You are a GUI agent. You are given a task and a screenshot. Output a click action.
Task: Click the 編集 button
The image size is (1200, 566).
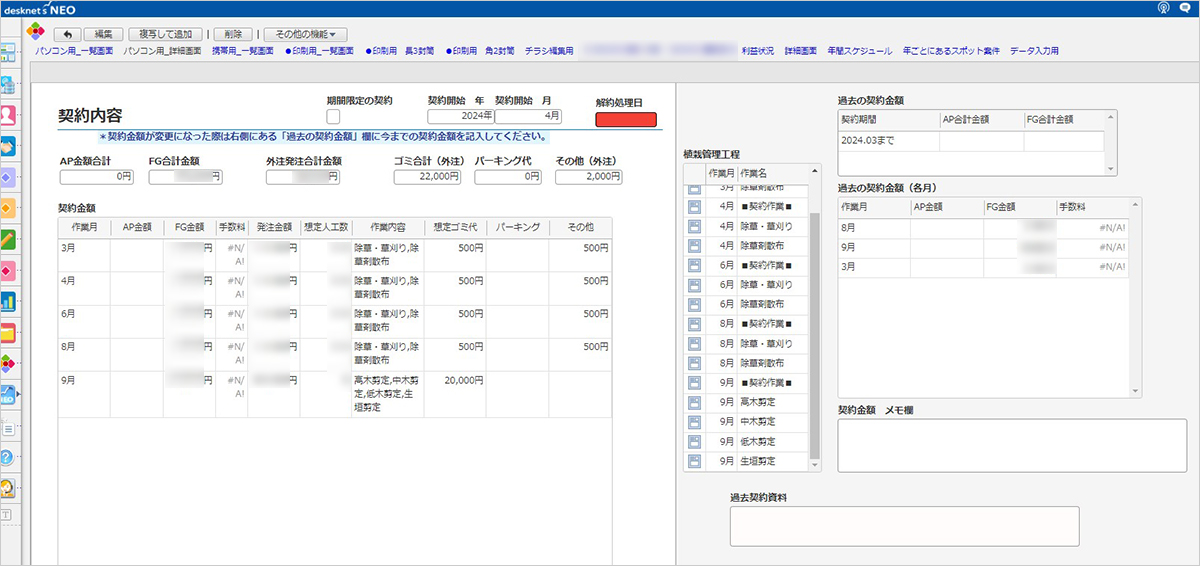pyautogui.click(x=102, y=34)
